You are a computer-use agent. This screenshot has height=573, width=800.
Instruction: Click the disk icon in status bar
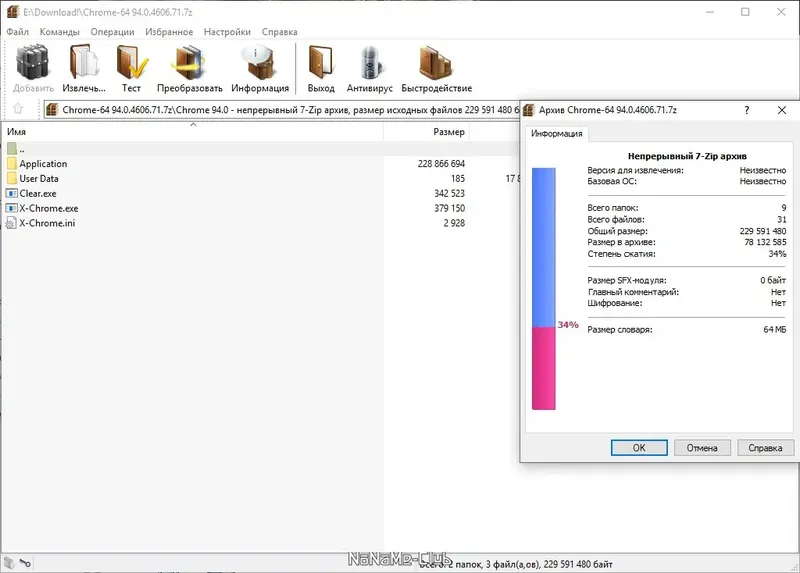point(9,562)
